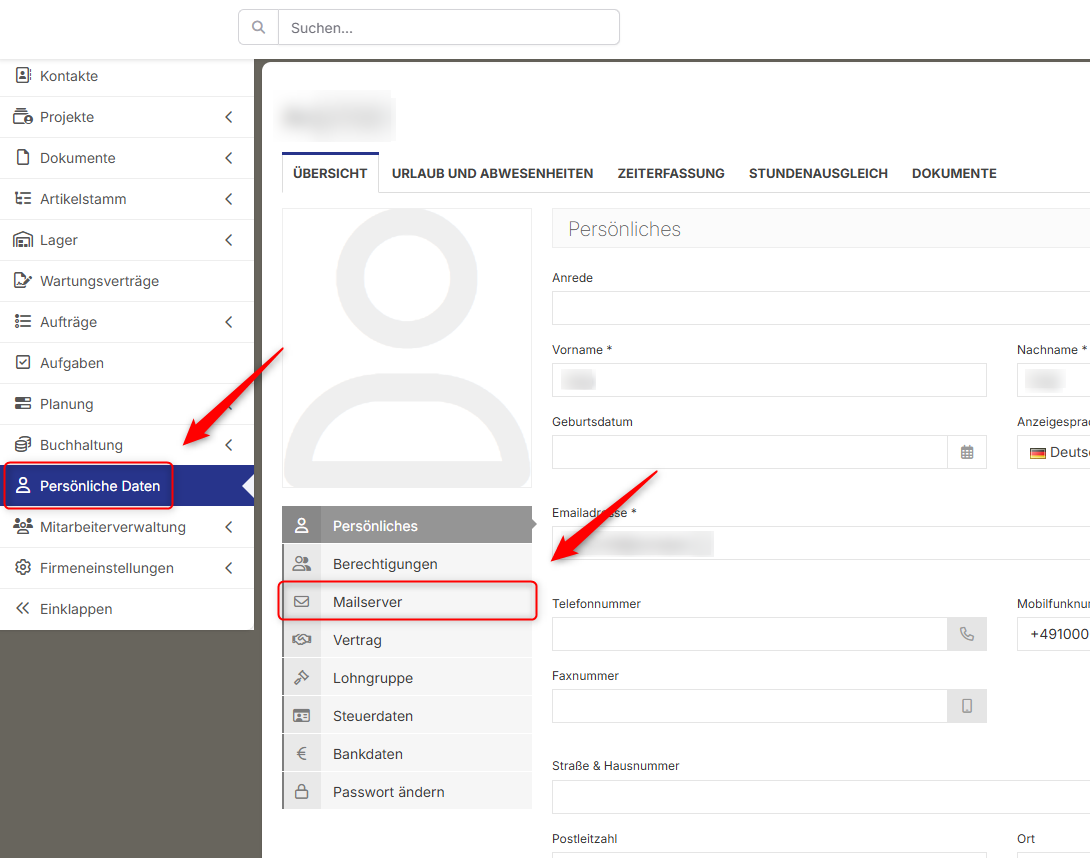Open Steuerdaten in the profile menu
This screenshot has height=858, width=1090.
pyautogui.click(x=373, y=716)
